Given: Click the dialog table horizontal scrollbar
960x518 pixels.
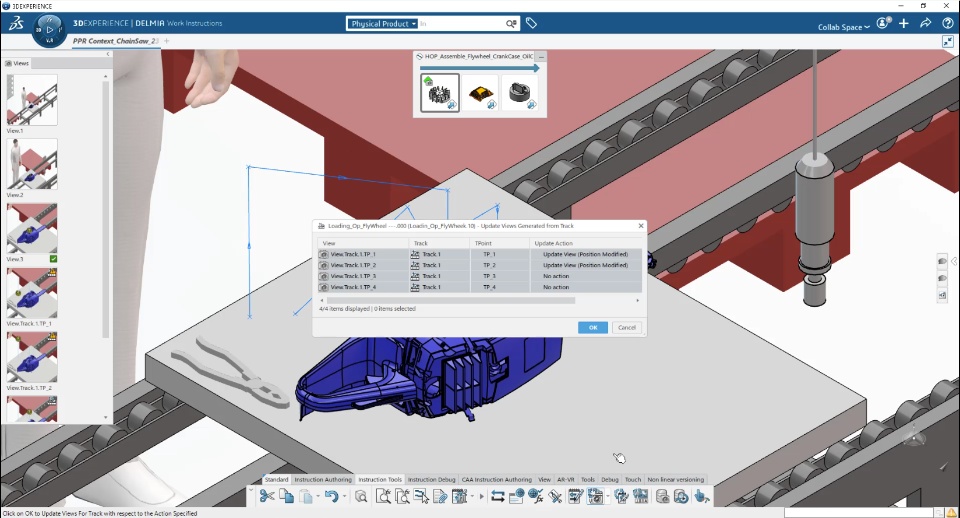Looking at the screenshot, I should point(451,301).
